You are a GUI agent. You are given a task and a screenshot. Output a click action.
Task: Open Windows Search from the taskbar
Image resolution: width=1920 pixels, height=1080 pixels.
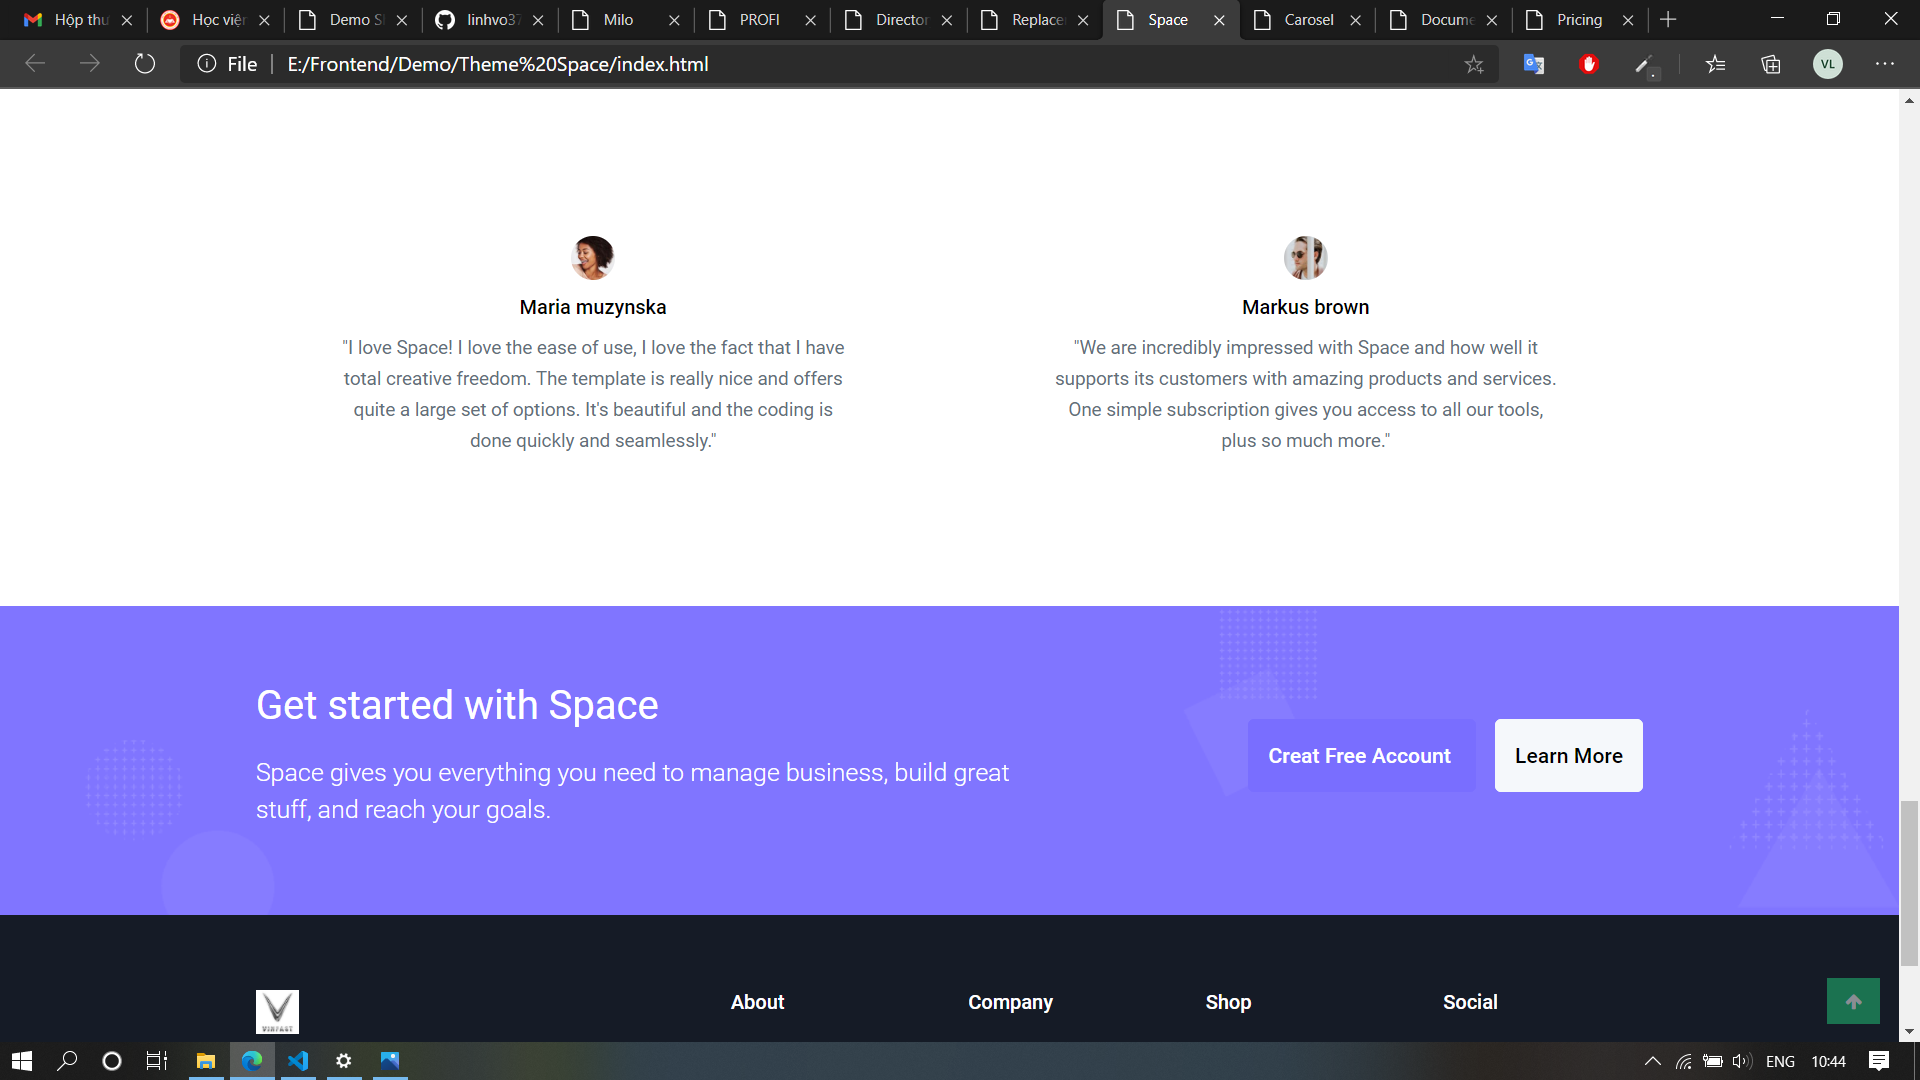[x=66, y=1061]
